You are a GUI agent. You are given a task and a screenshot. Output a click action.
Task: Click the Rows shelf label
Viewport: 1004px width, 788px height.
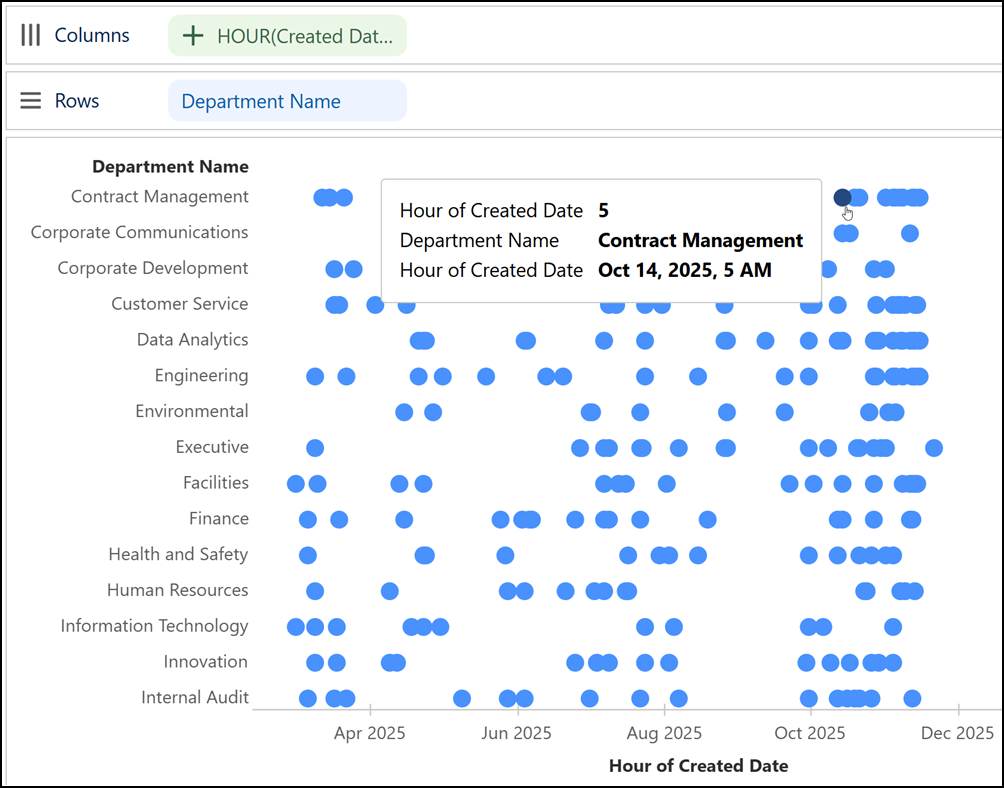pyautogui.click(x=77, y=101)
